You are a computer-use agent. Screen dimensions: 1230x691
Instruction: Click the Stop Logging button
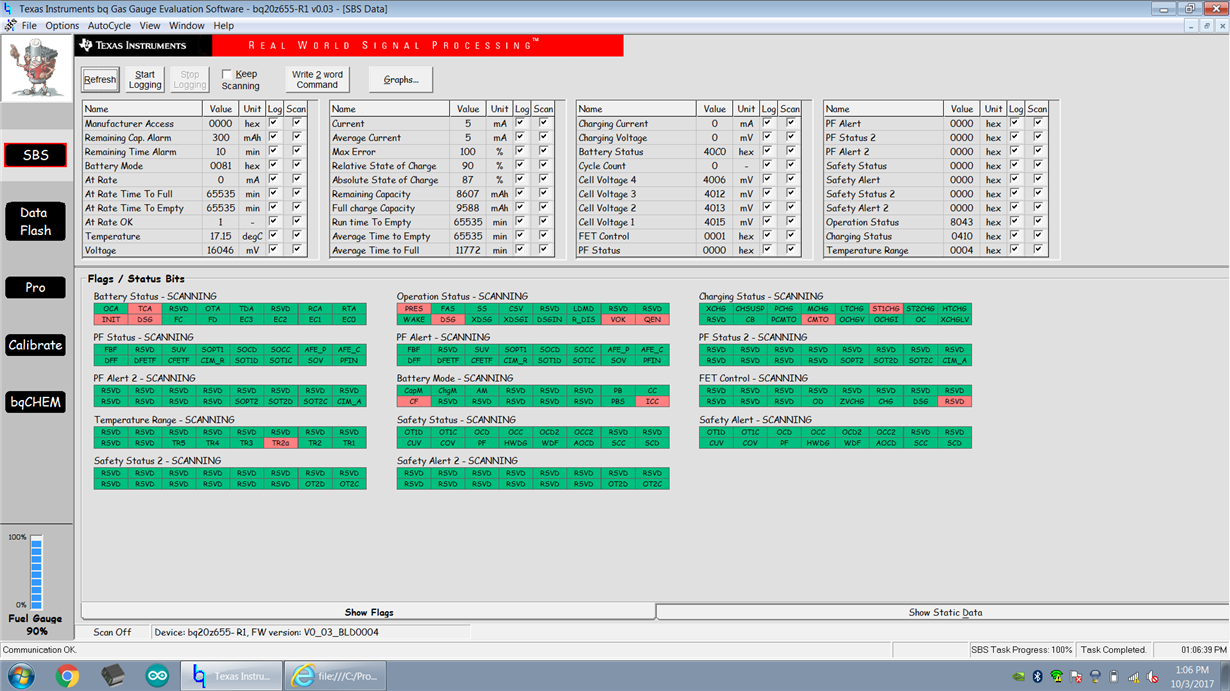click(x=190, y=80)
